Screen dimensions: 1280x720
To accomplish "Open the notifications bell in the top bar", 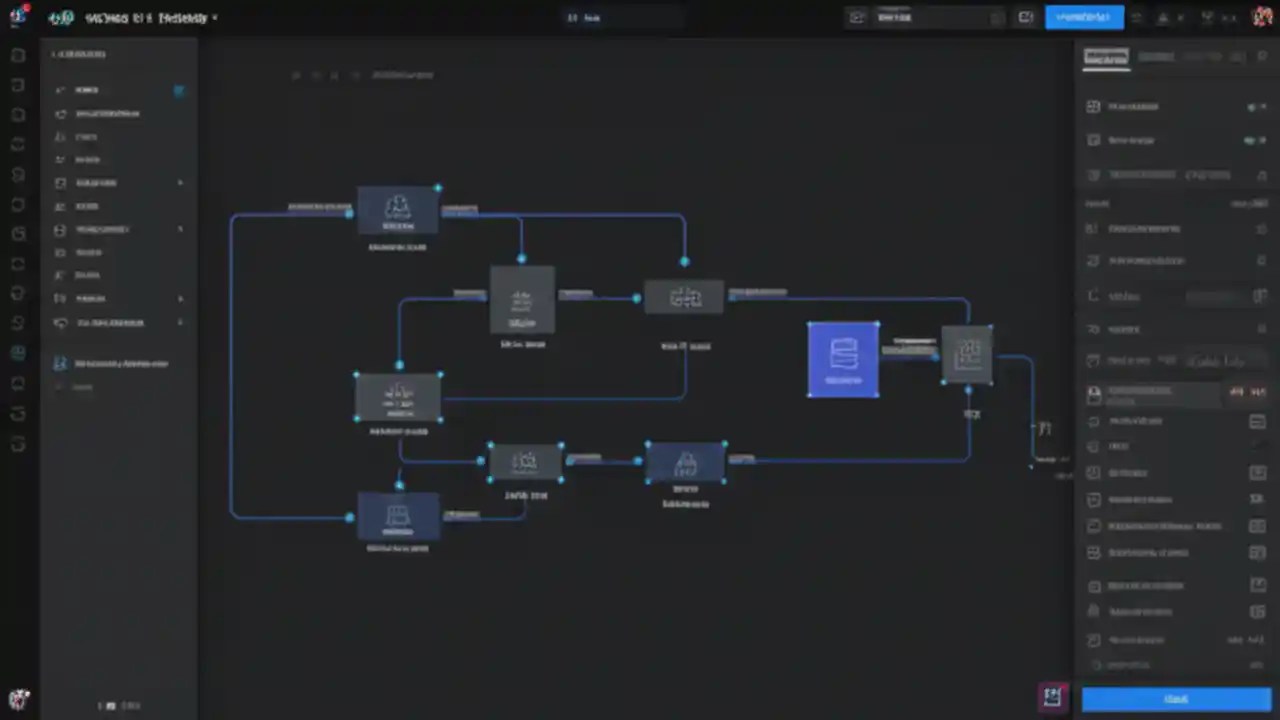I will click(x=1163, y=17).
